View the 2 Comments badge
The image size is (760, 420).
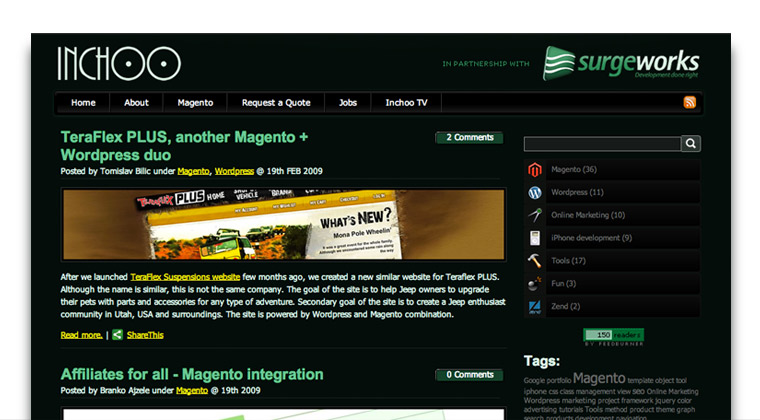point(469,138)
